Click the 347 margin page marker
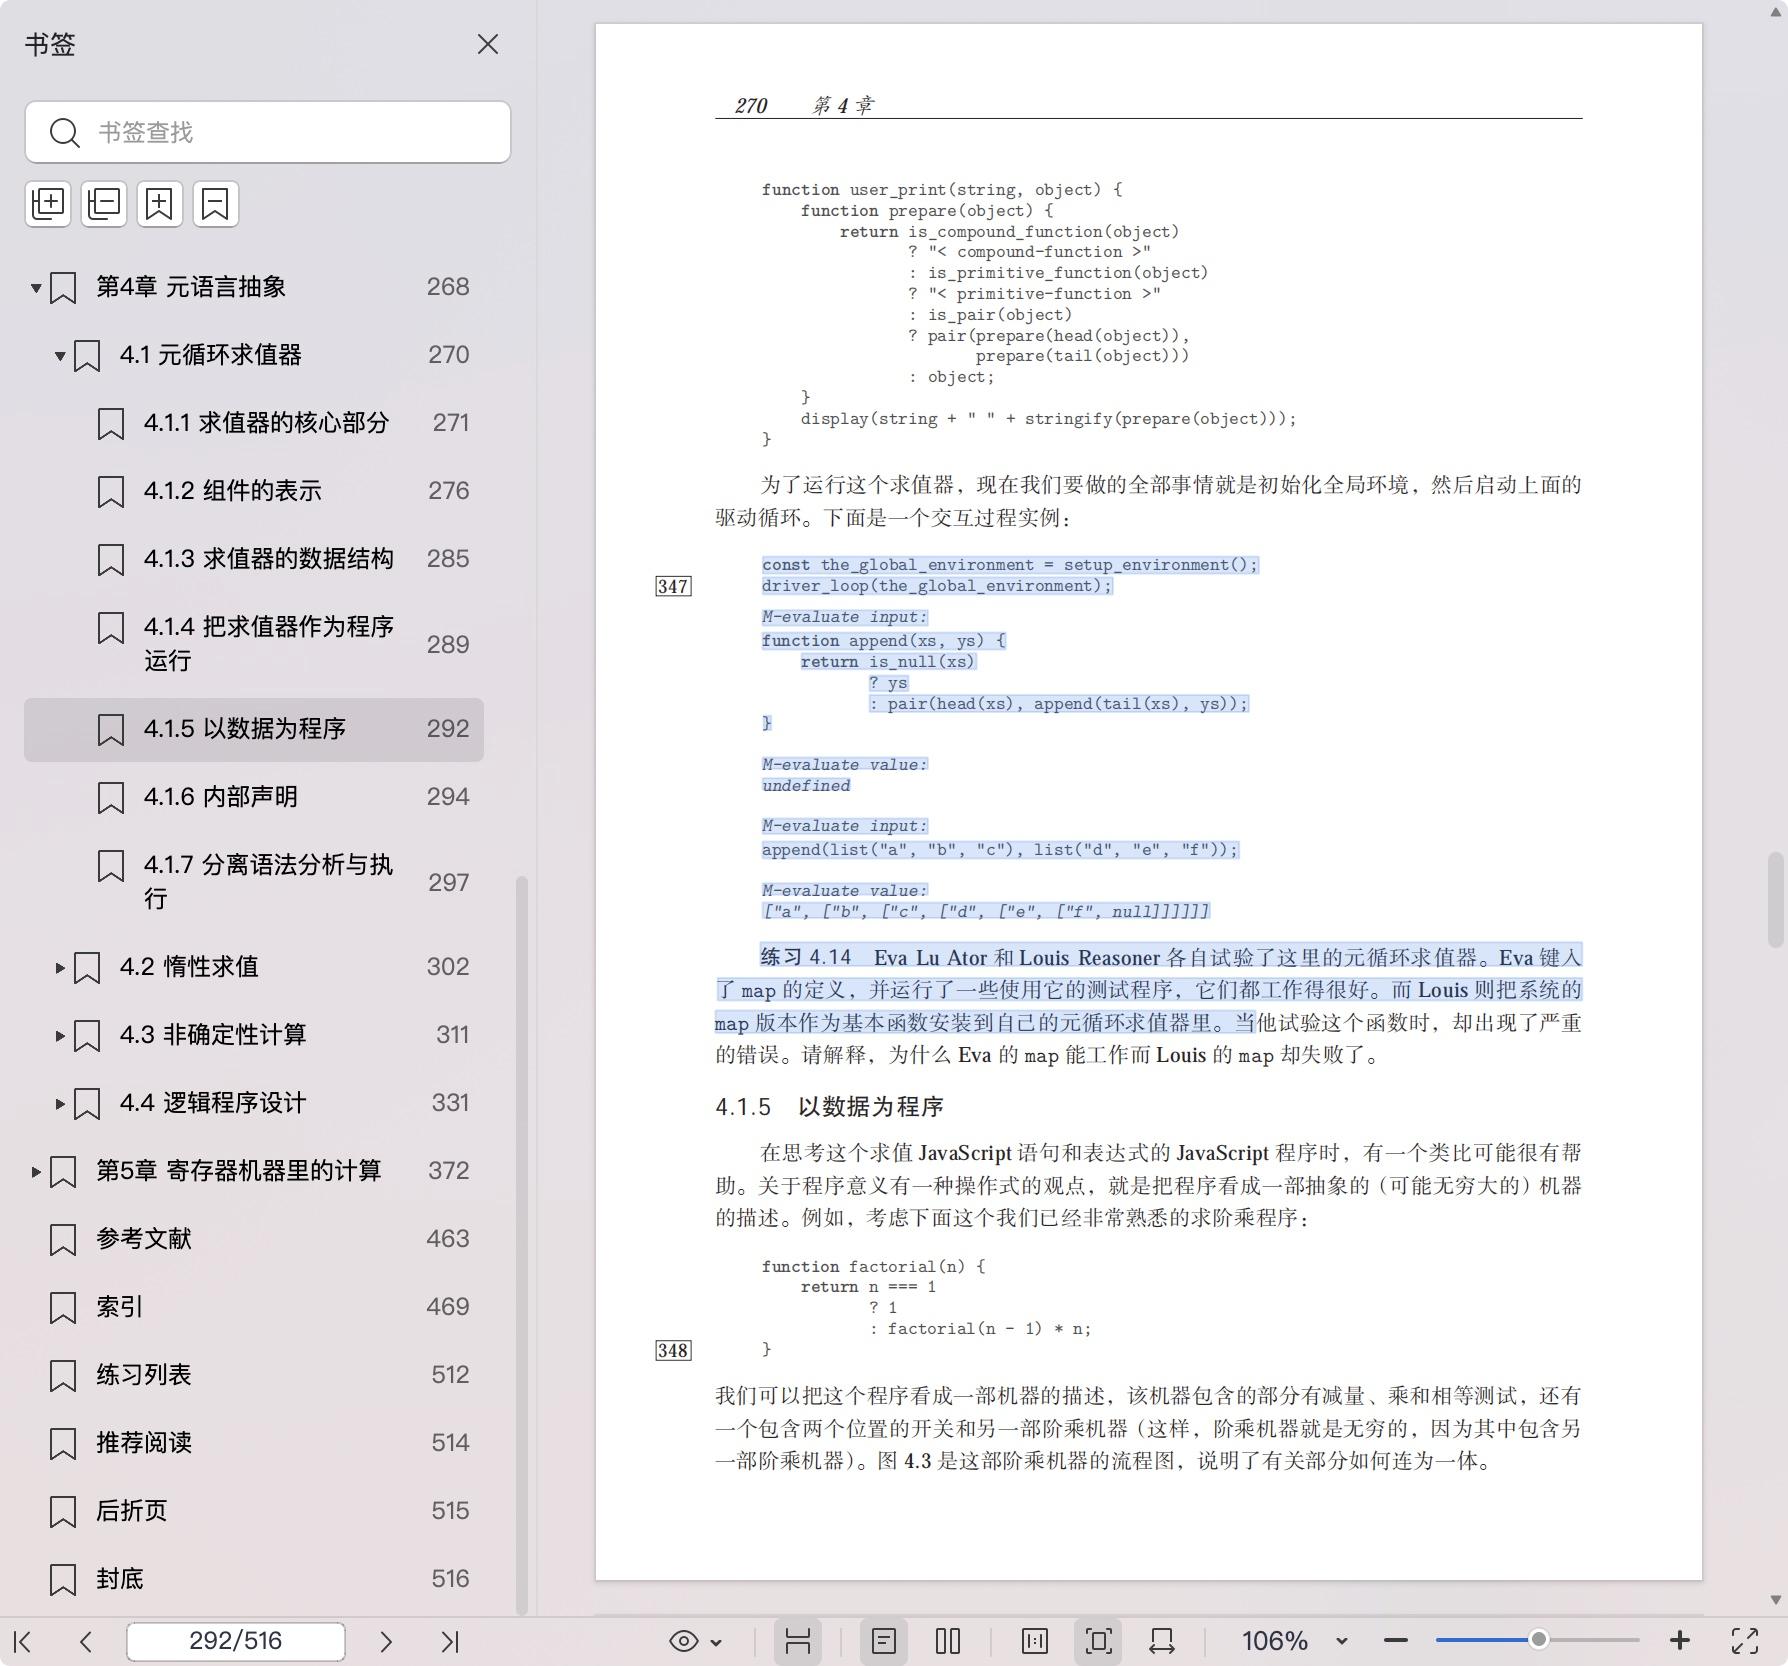Viewport: 1788px width, 1666px height. point(673,586)
